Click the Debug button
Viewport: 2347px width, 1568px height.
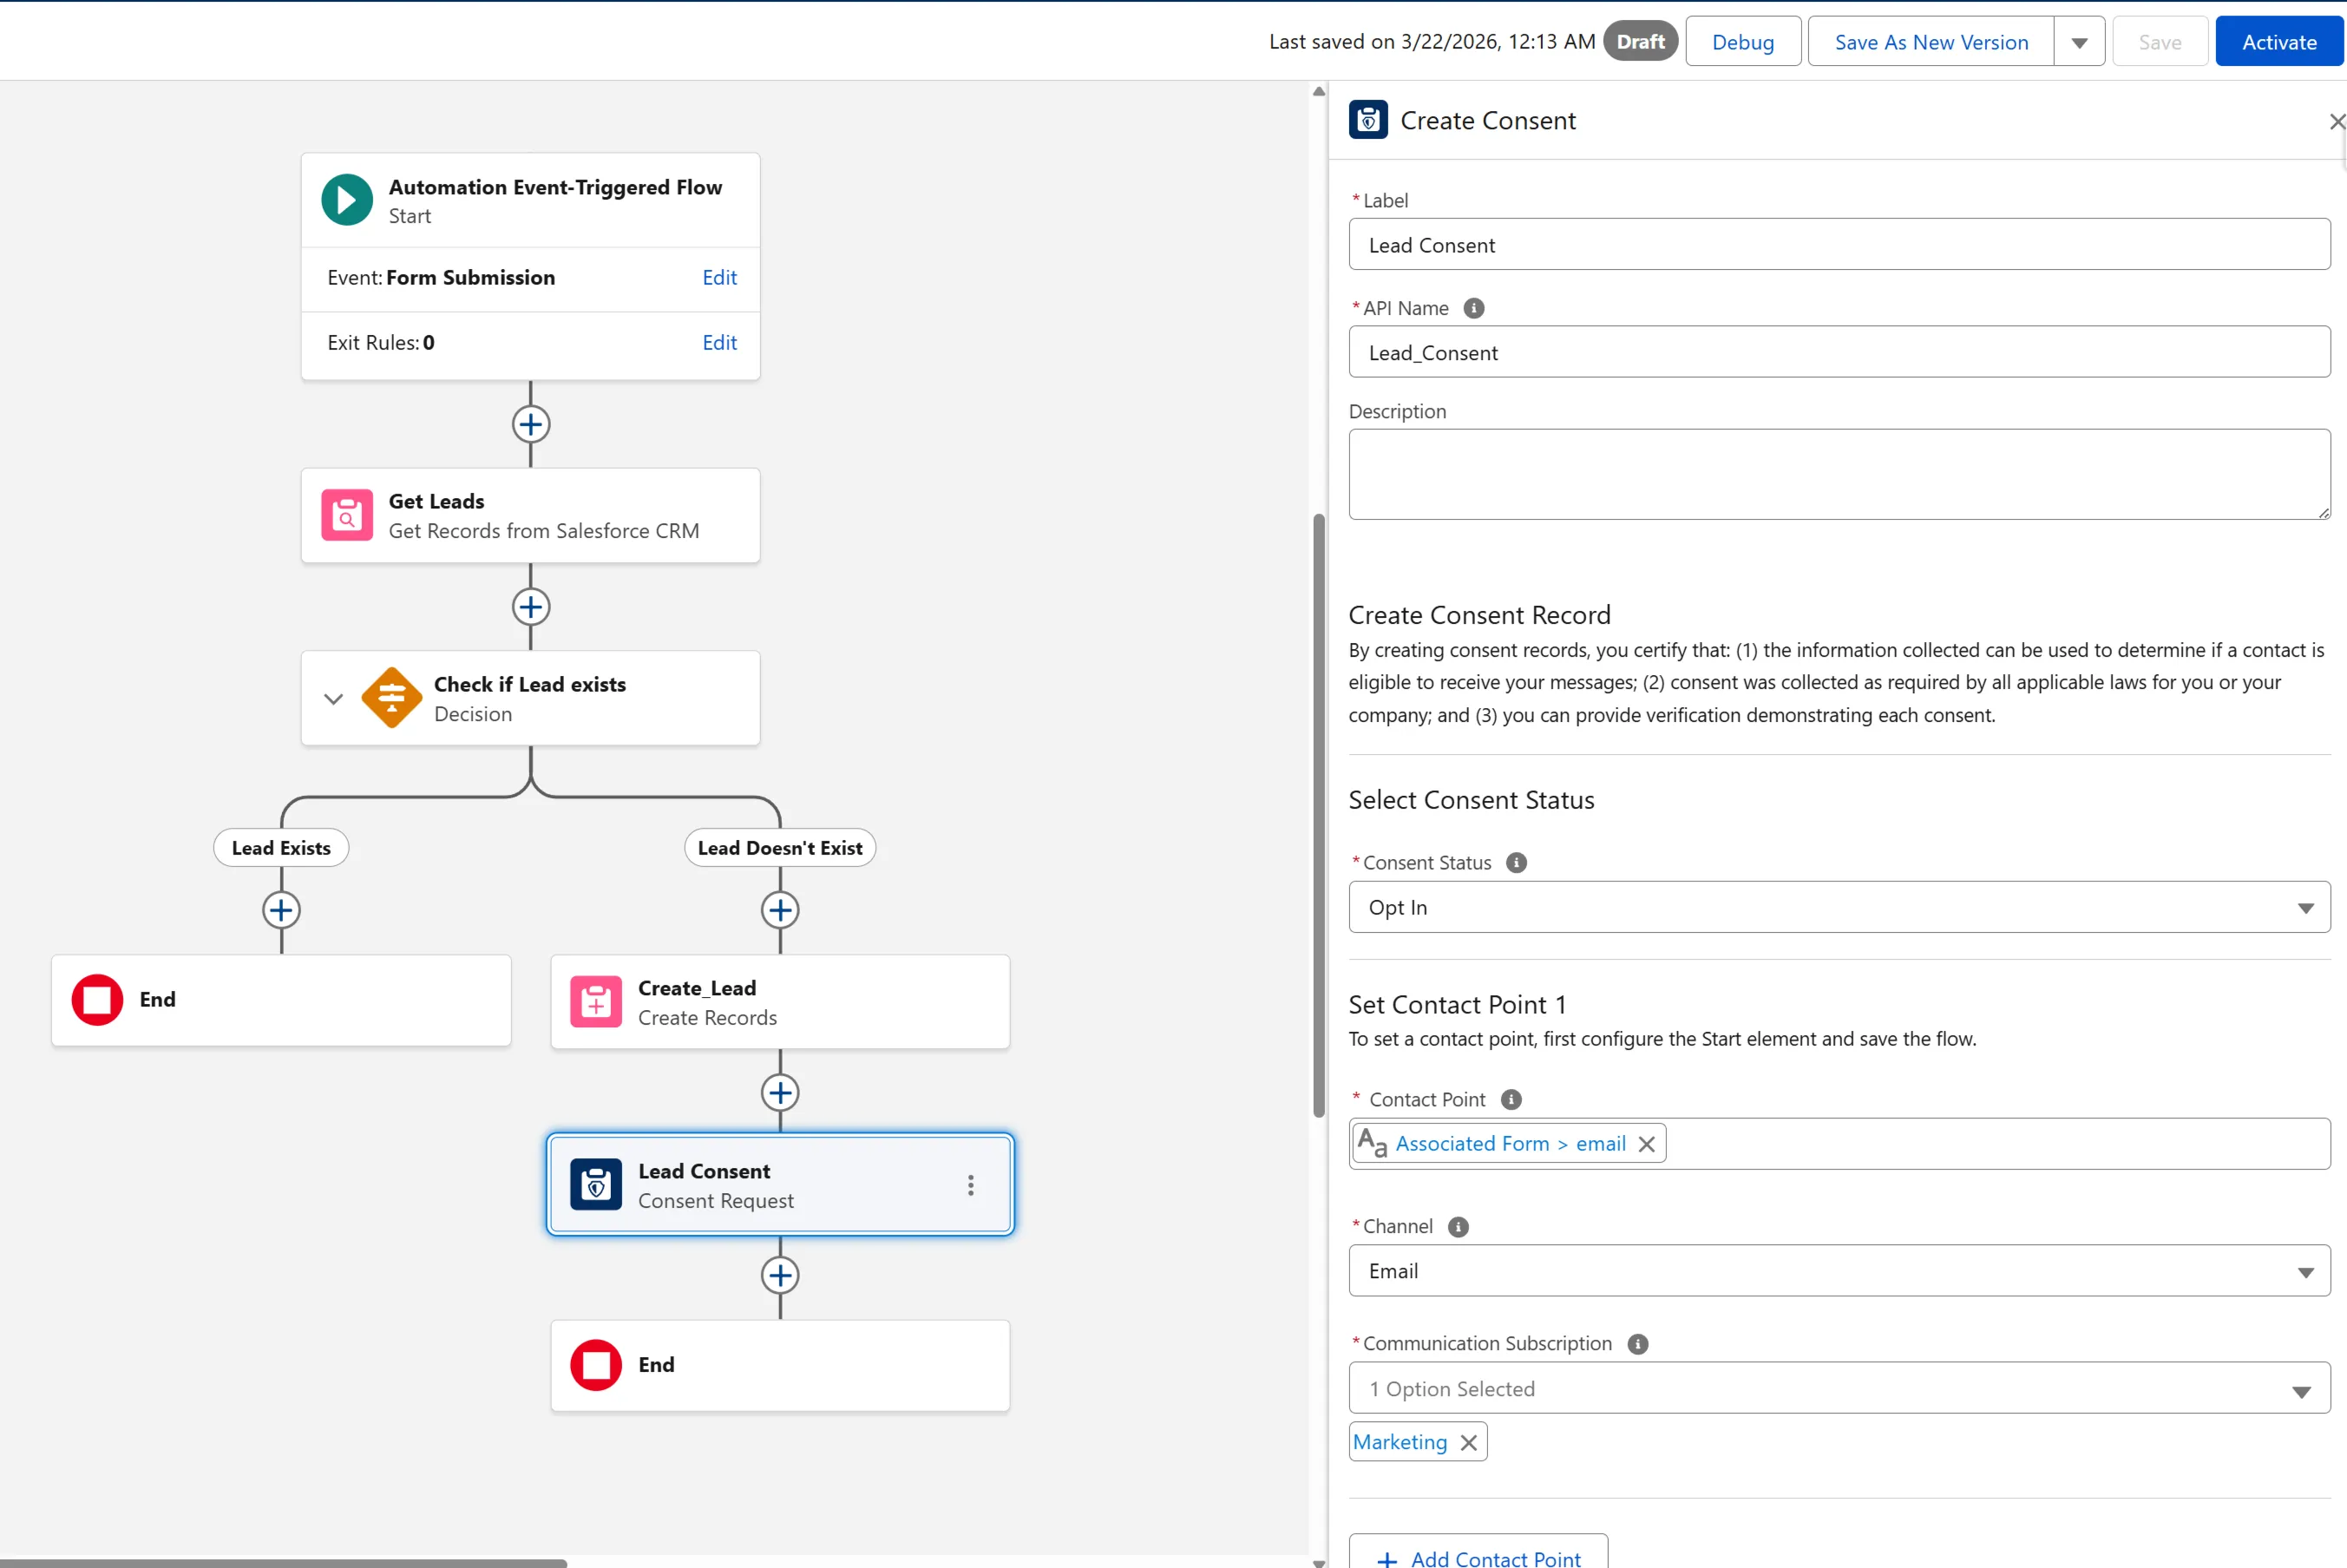click(1743, 42)
